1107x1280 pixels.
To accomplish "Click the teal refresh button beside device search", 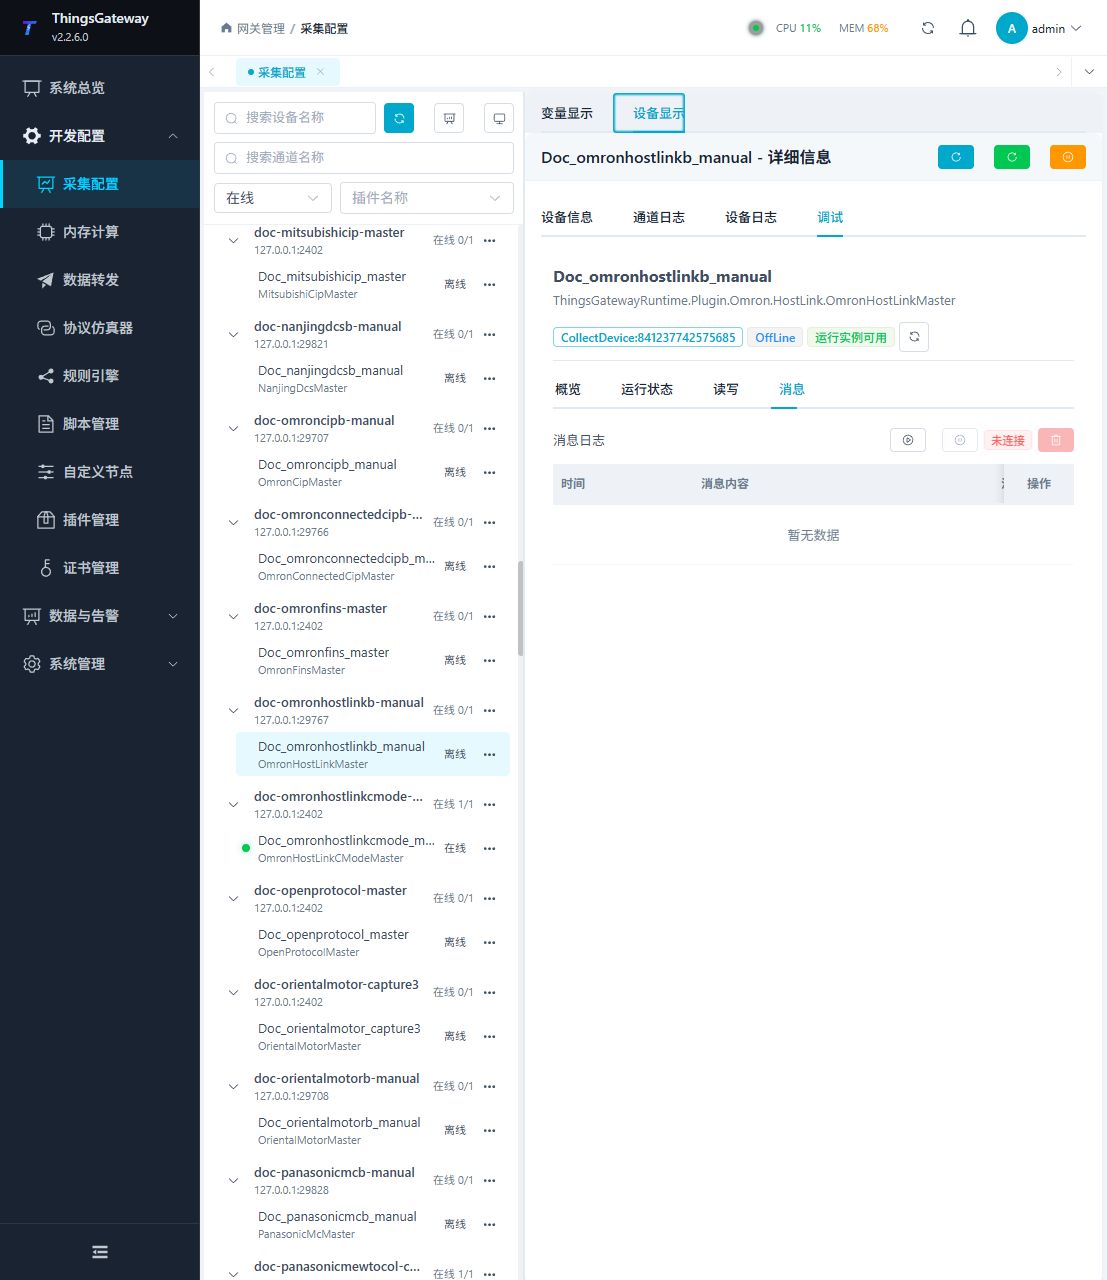I will [399, 118].
